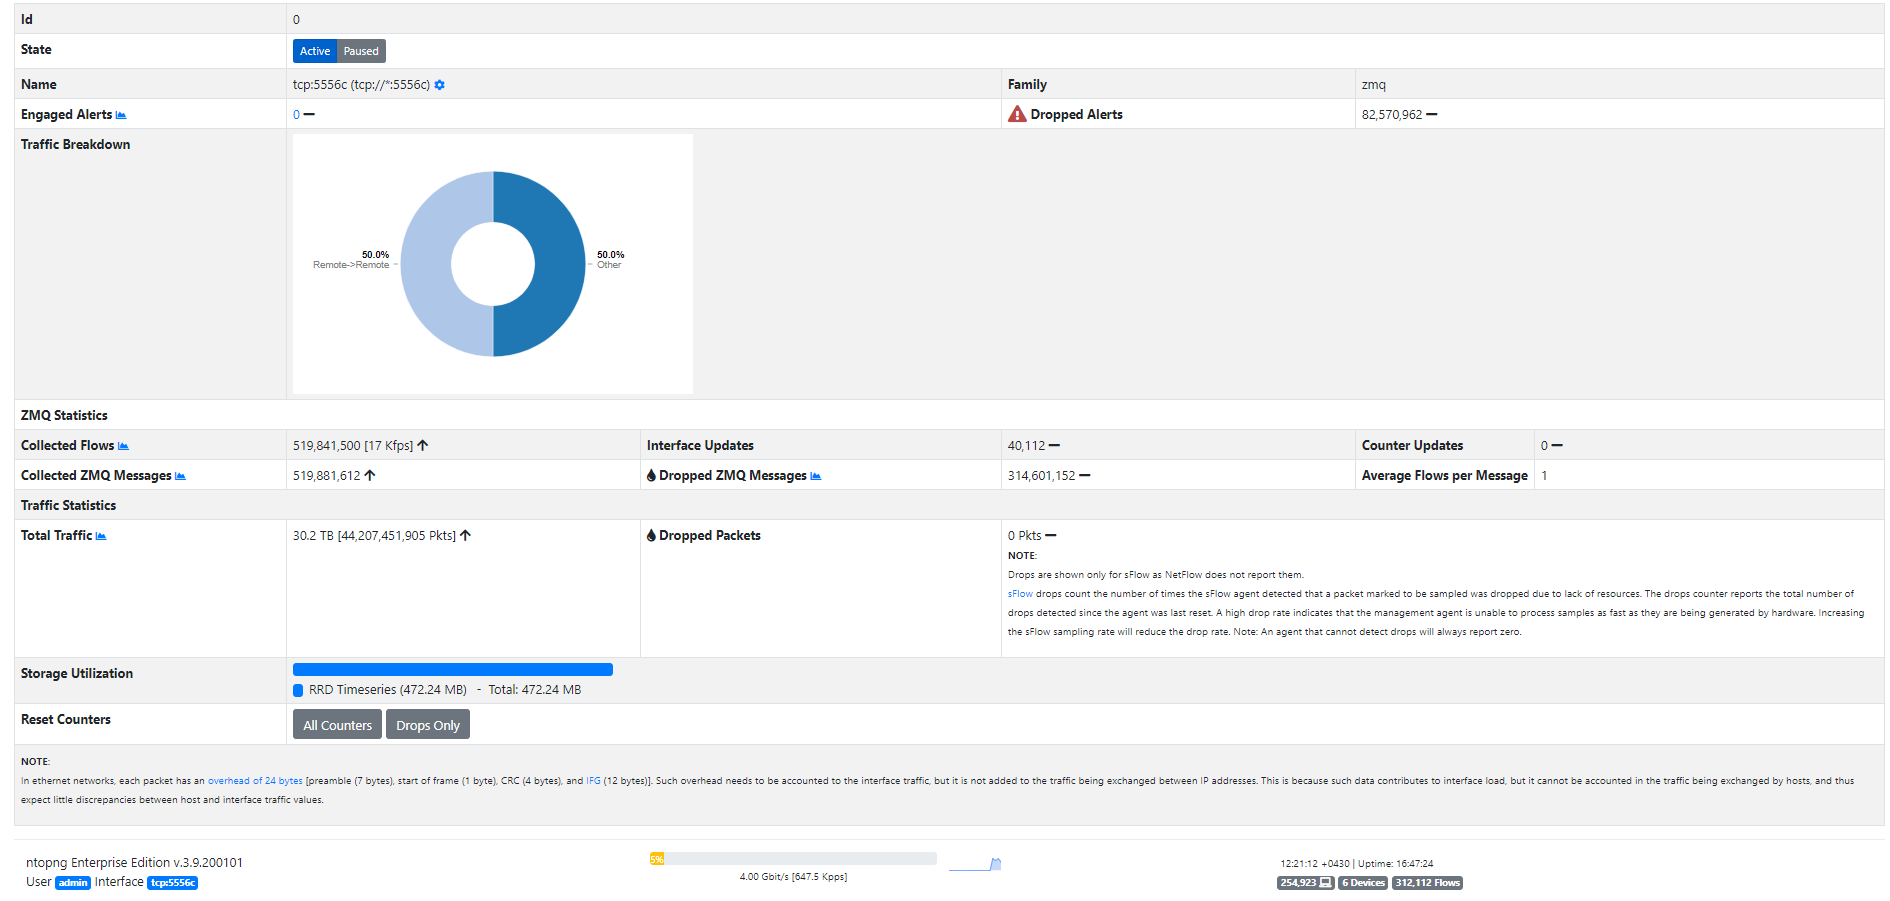Click the '0 Pkts' dropped packets value
This screenshot has height=901, width=1890.
tap(1025, 536)
